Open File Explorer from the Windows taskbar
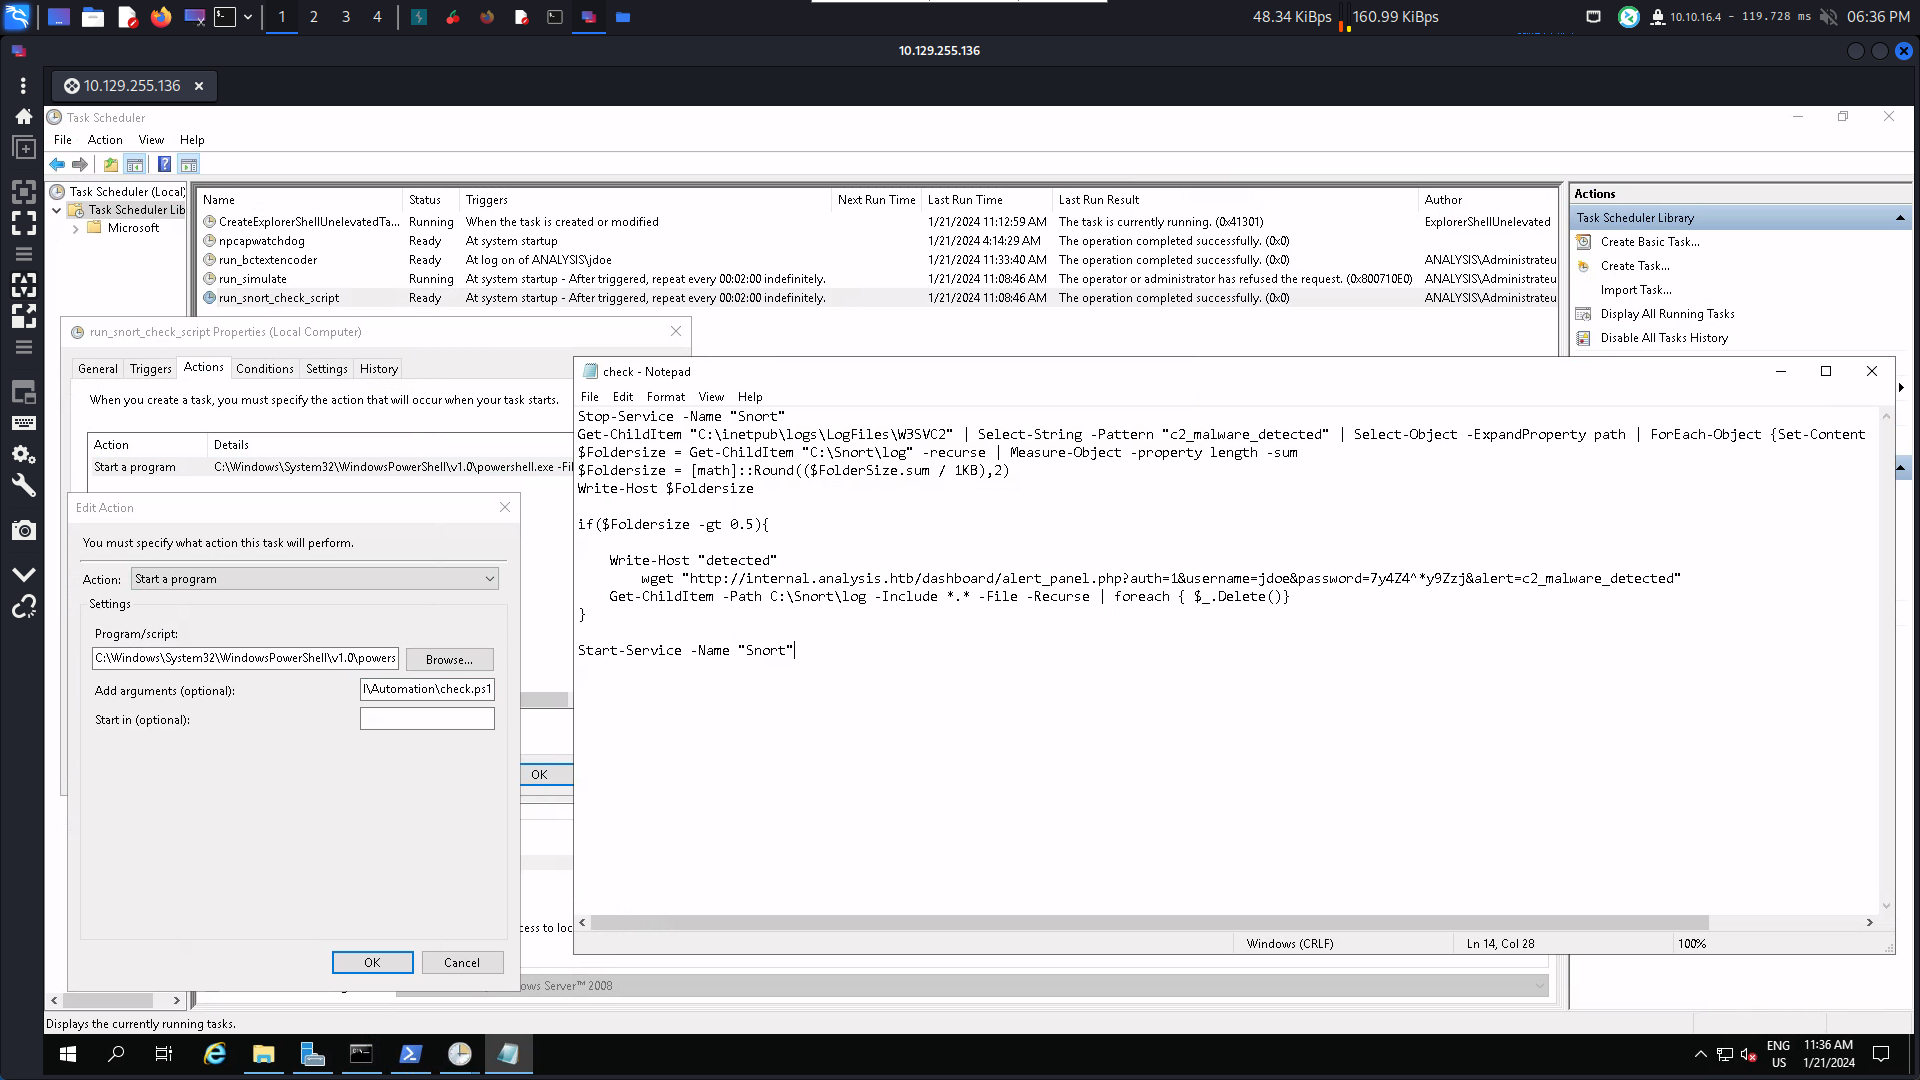Image resolution: width=1920 pixels, height=1080 pixels. pos(263,1054)
